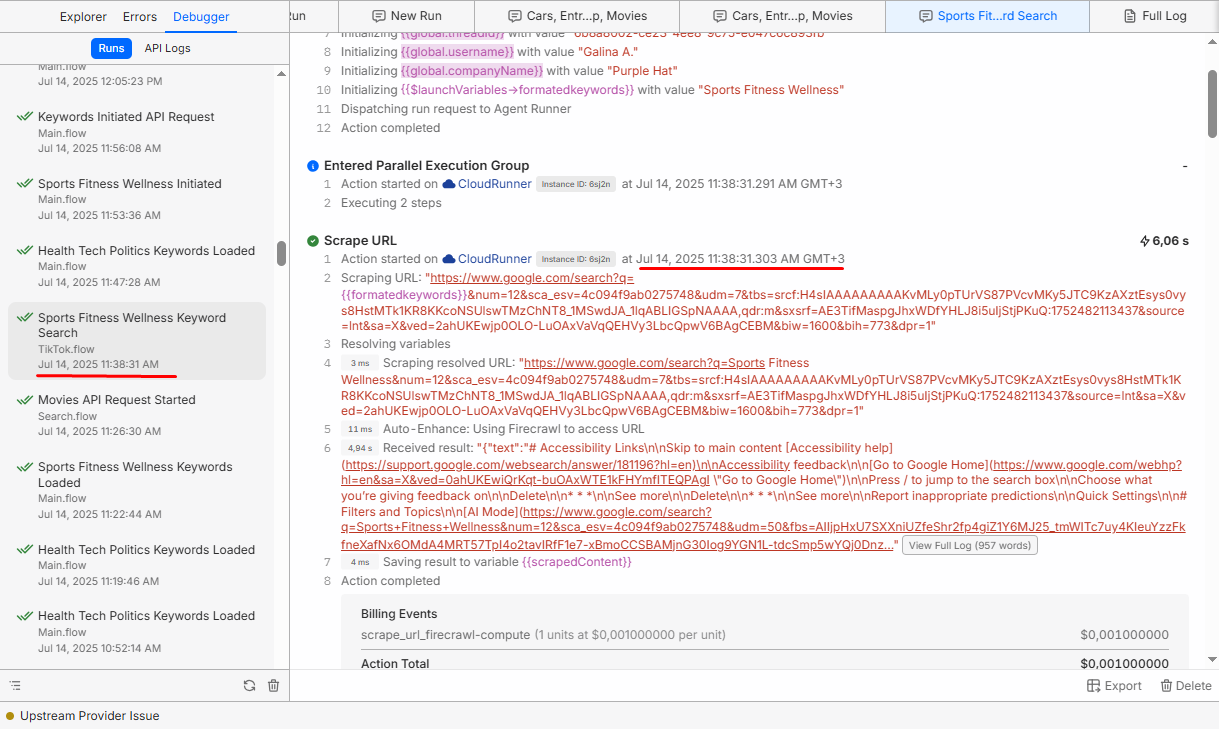This screenshot has height=729, width=1219.
Task: Open the CloudRunner link under Scrape URL
Action: 494,259
